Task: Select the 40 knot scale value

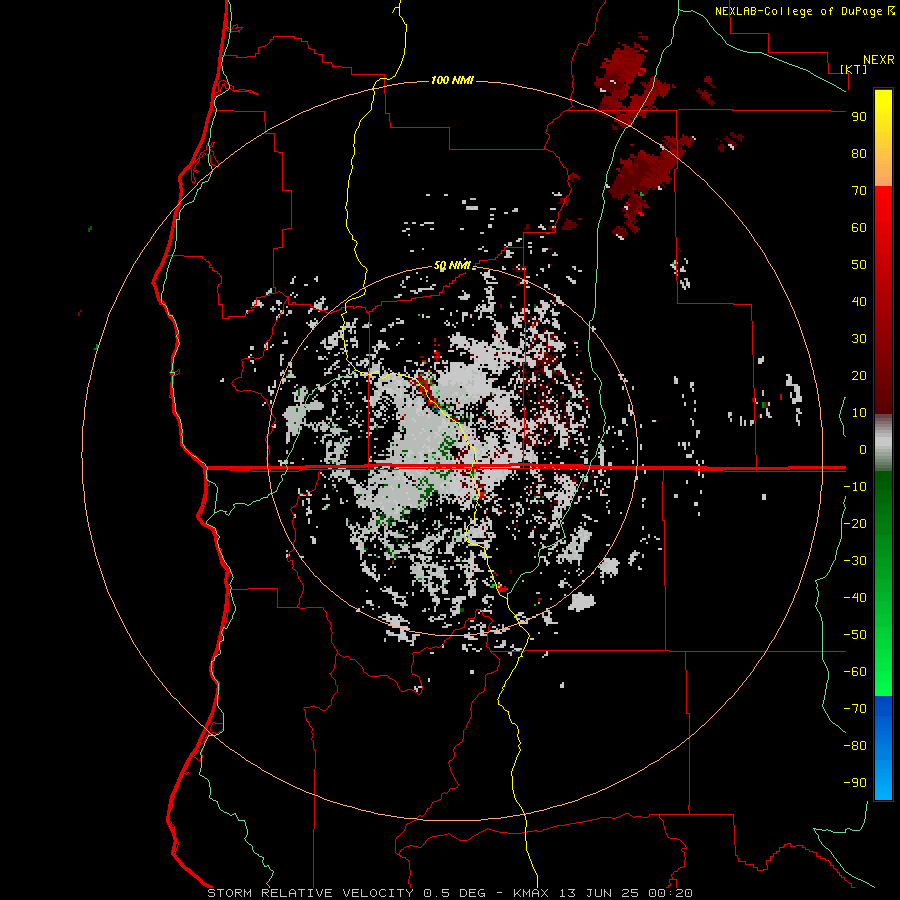Action: [x=859, y=301]
